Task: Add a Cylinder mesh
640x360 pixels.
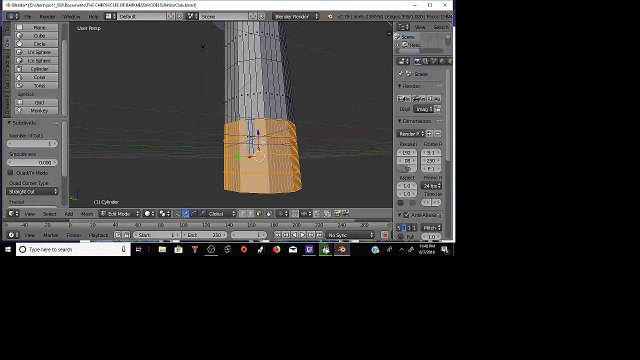Action: point(36,69)
